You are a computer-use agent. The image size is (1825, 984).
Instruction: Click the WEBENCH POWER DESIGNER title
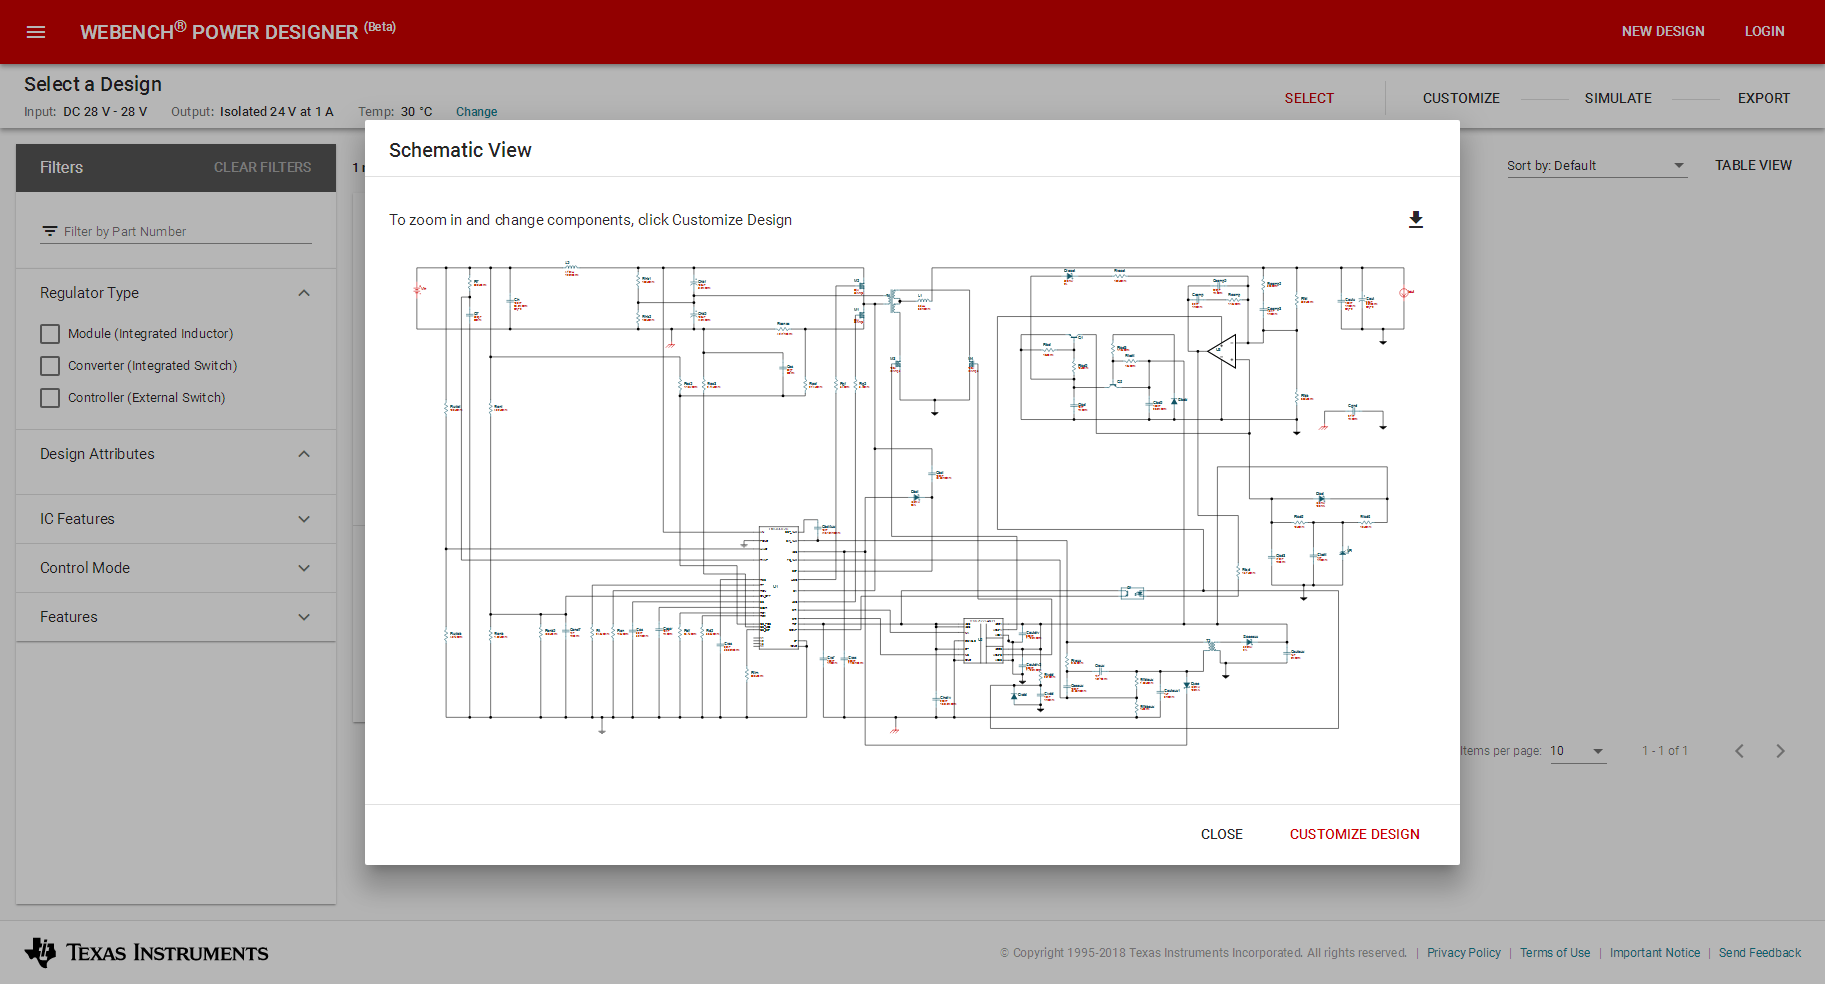(x=238, y=31)
